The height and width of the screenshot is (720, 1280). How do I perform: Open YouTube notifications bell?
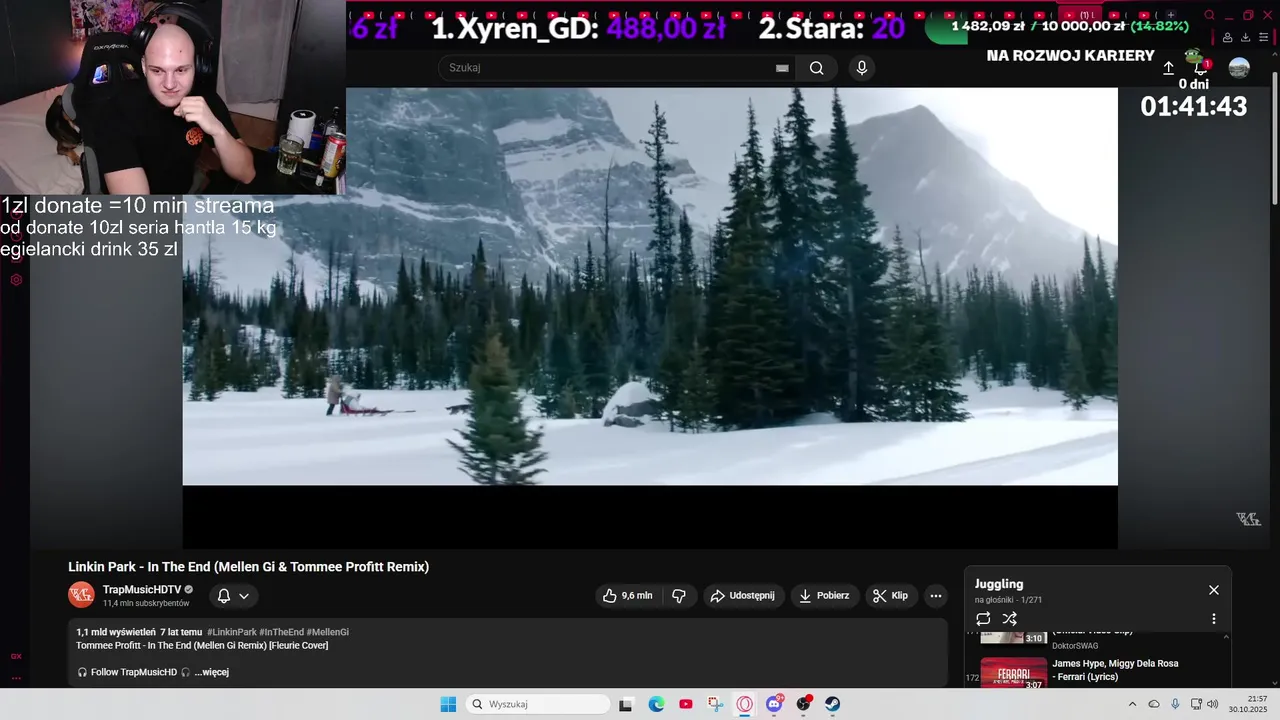[x=1201, y=68]
